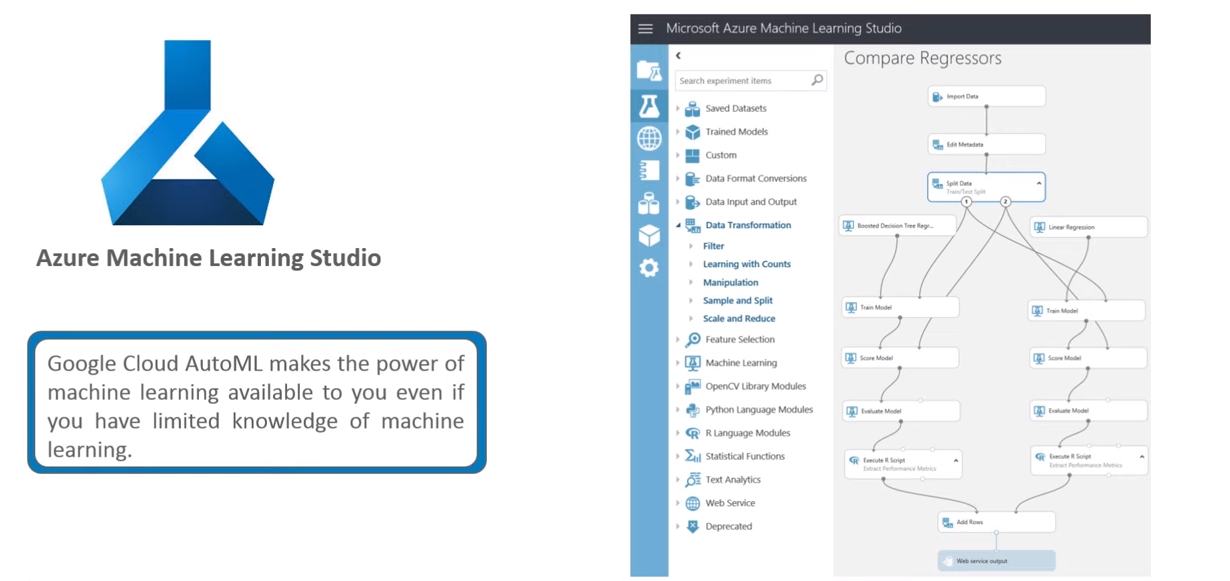Collapse the Data Transformation category arrow
Image resolution: width=1230 pixels, height=581 pixels.
[x=678, y=226]
